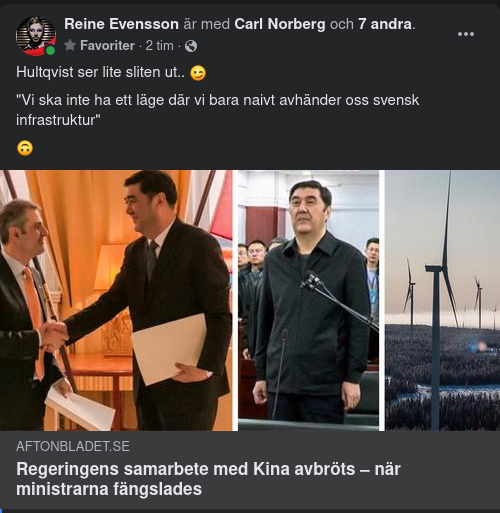Click the AFTONBLADET.SE source label
Viewport: 500px width, 513px height.
pos(73,446)
